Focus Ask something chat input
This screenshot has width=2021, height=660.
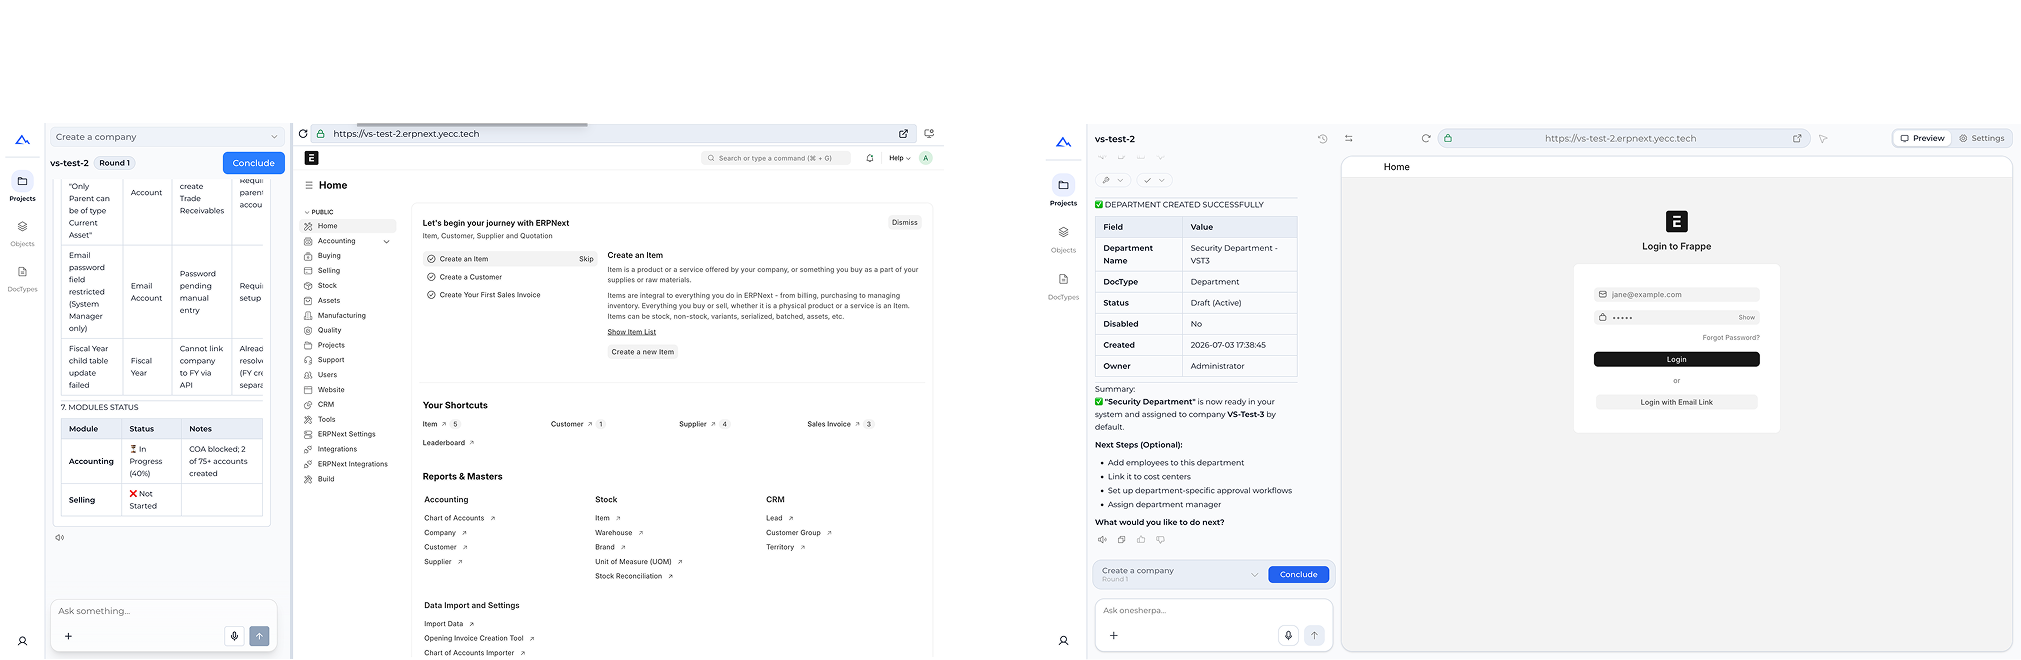pos(163,611)
